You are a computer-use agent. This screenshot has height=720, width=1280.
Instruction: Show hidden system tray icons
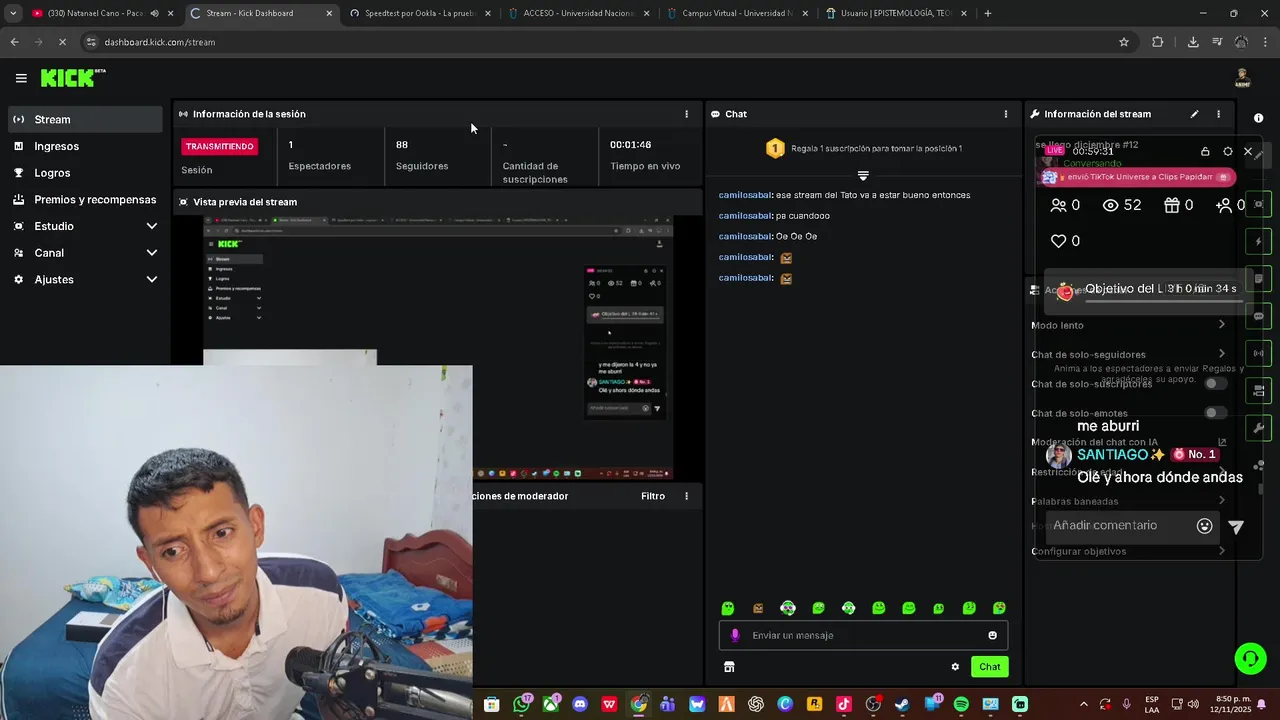(1084, 704)
